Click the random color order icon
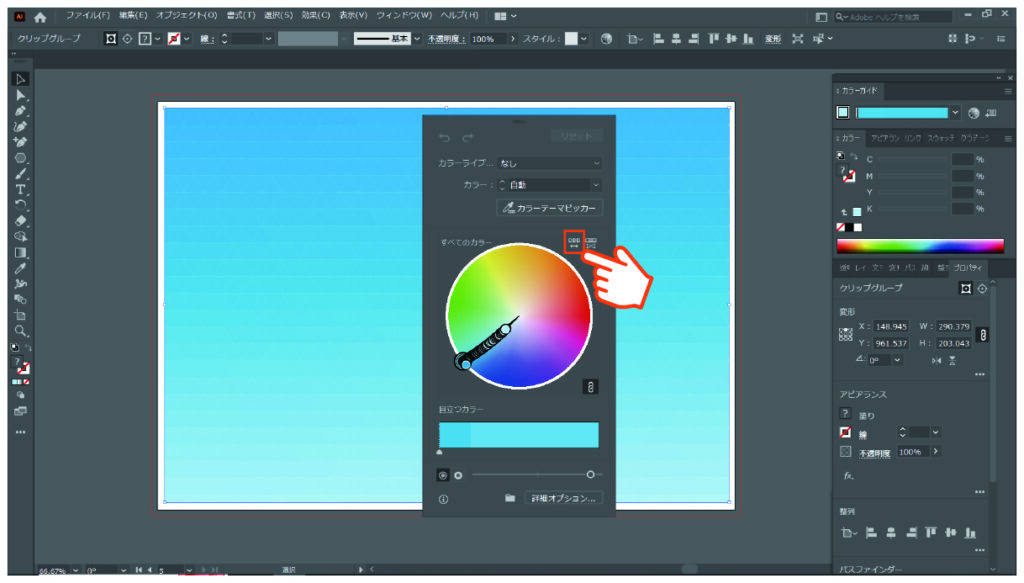The height and width of the screenshot is (583, 1024). tap(574, 243)
